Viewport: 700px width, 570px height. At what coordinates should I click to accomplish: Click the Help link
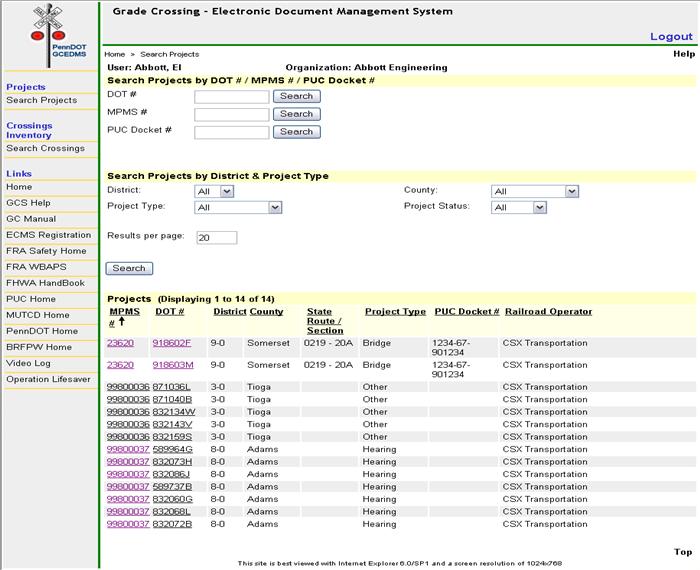[683, 54]
